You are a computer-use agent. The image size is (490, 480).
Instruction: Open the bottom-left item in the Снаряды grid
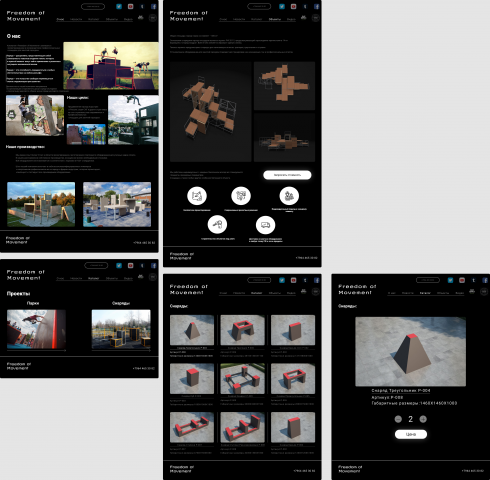192,427
